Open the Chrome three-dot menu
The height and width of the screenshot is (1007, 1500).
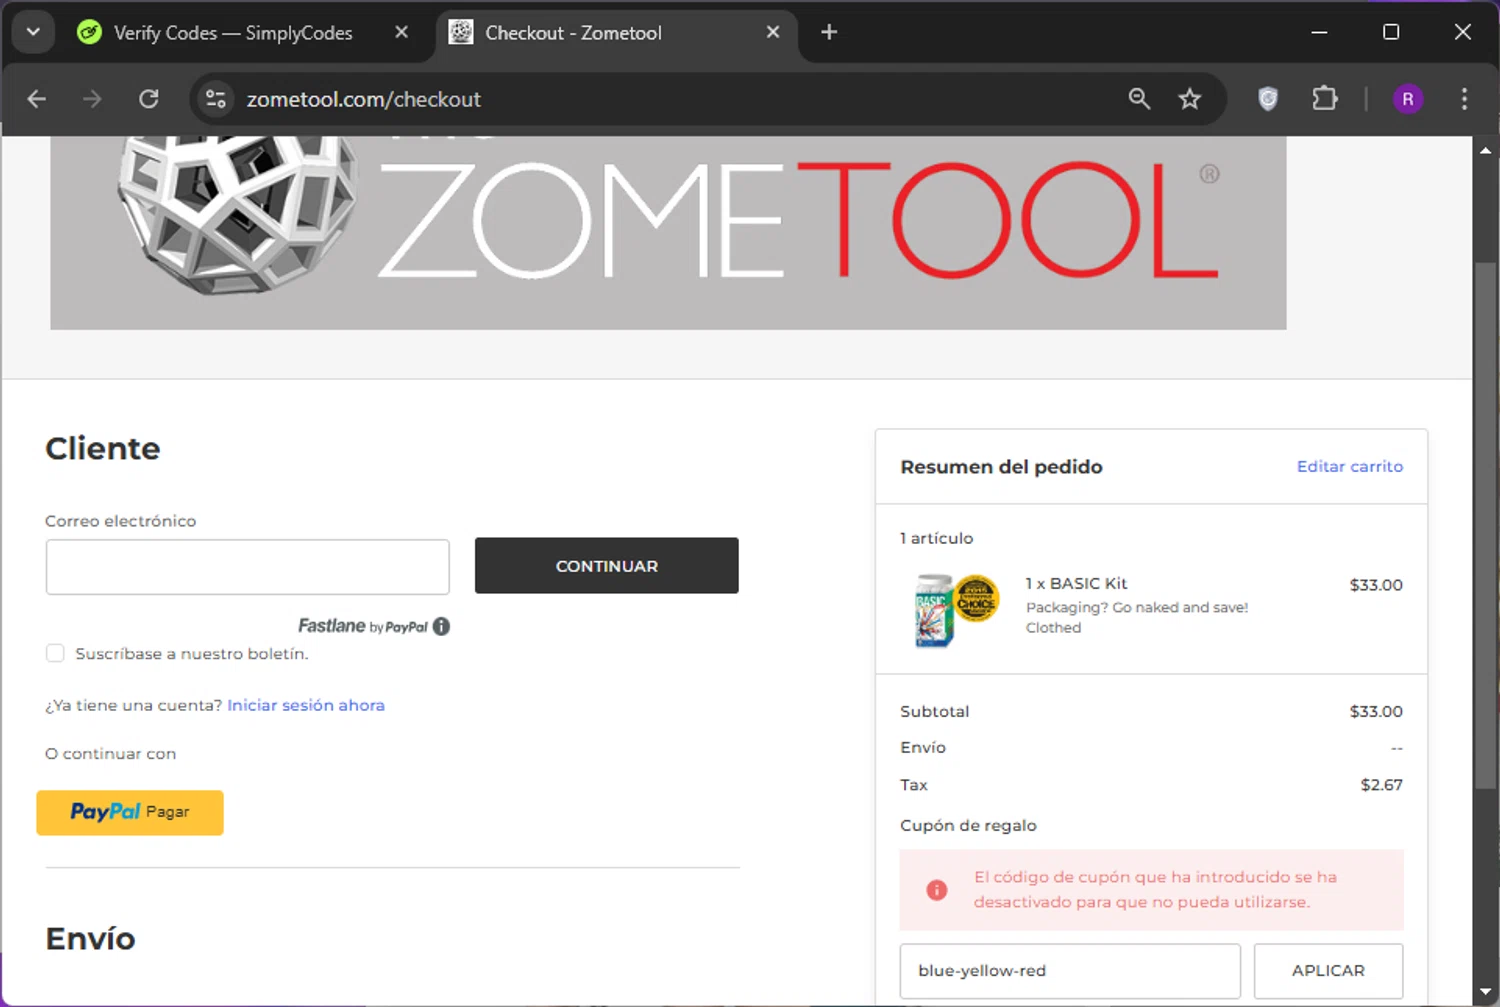coord(1464,99)
